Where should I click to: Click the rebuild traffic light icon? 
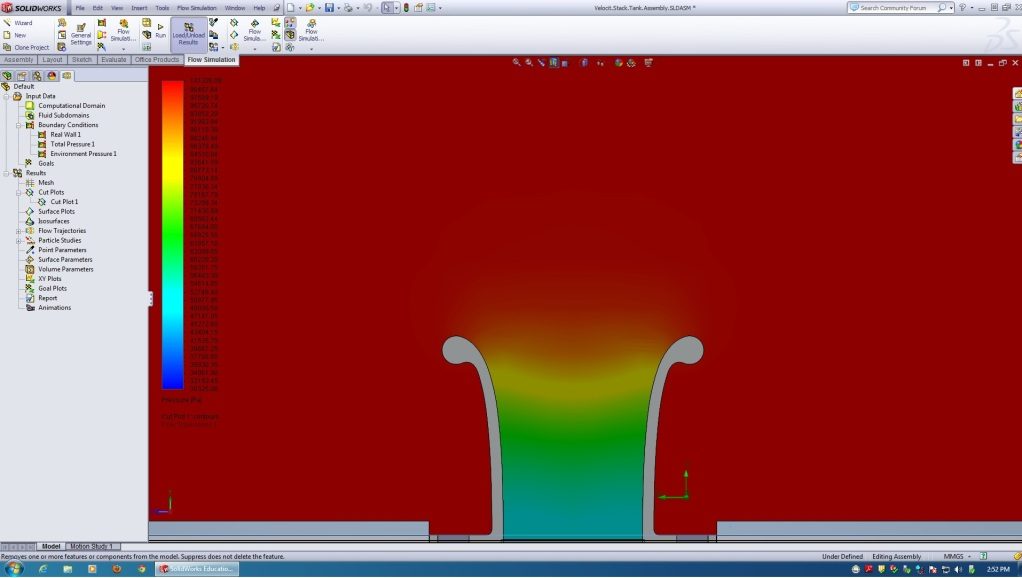(x=406, y=8)
